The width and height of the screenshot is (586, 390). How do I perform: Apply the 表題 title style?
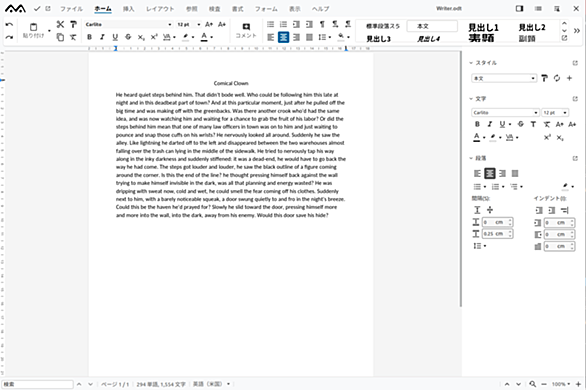481,38
